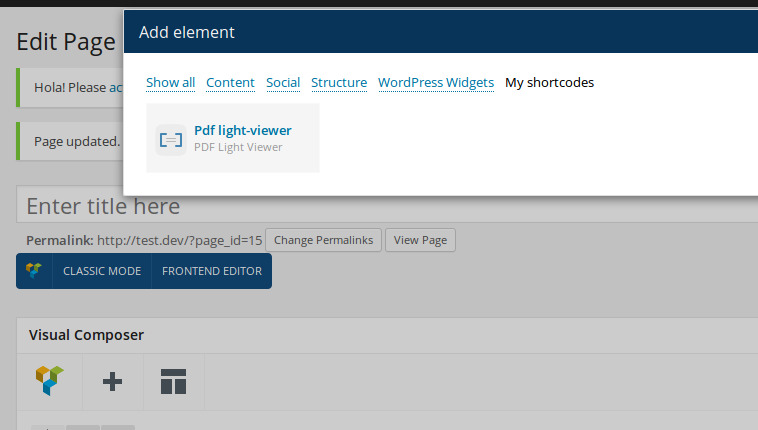Click the View Page button
This screenshot has width=758, height=430.
(420, 240)
